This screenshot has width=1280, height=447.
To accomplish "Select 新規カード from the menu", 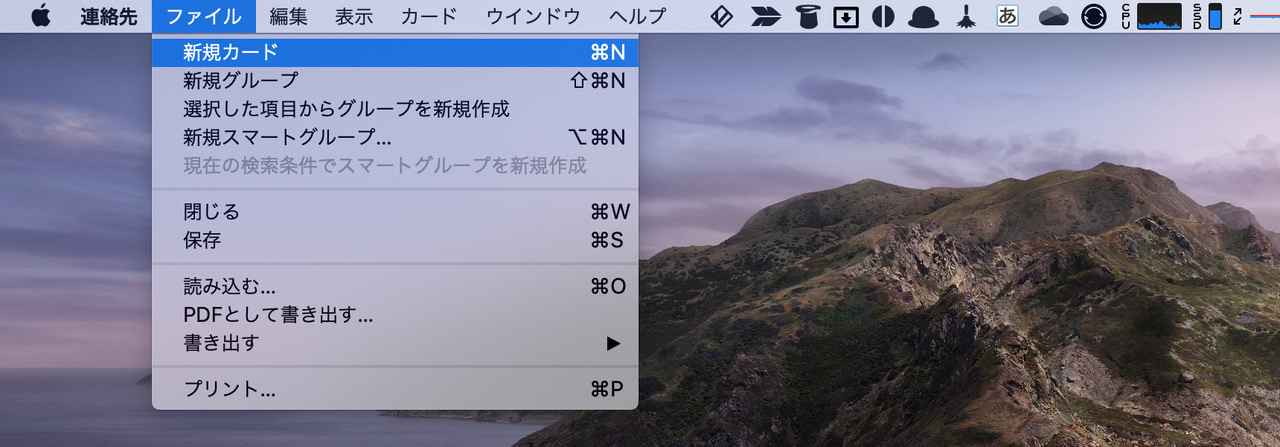I will (395, 52).
